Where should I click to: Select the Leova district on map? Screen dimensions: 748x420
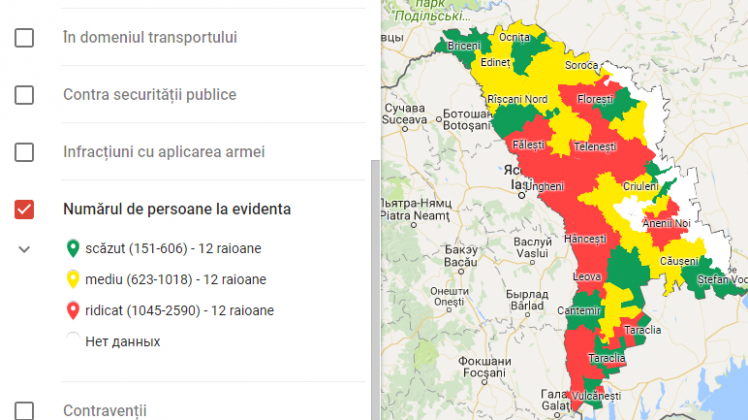[587, 277]
